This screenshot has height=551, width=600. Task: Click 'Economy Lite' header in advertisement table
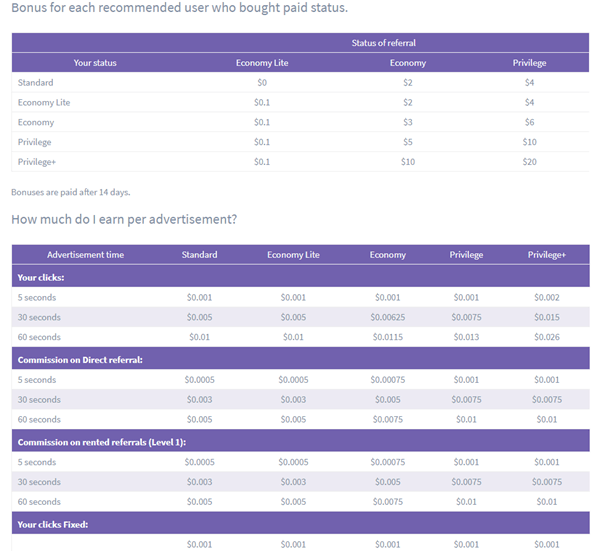293,255
